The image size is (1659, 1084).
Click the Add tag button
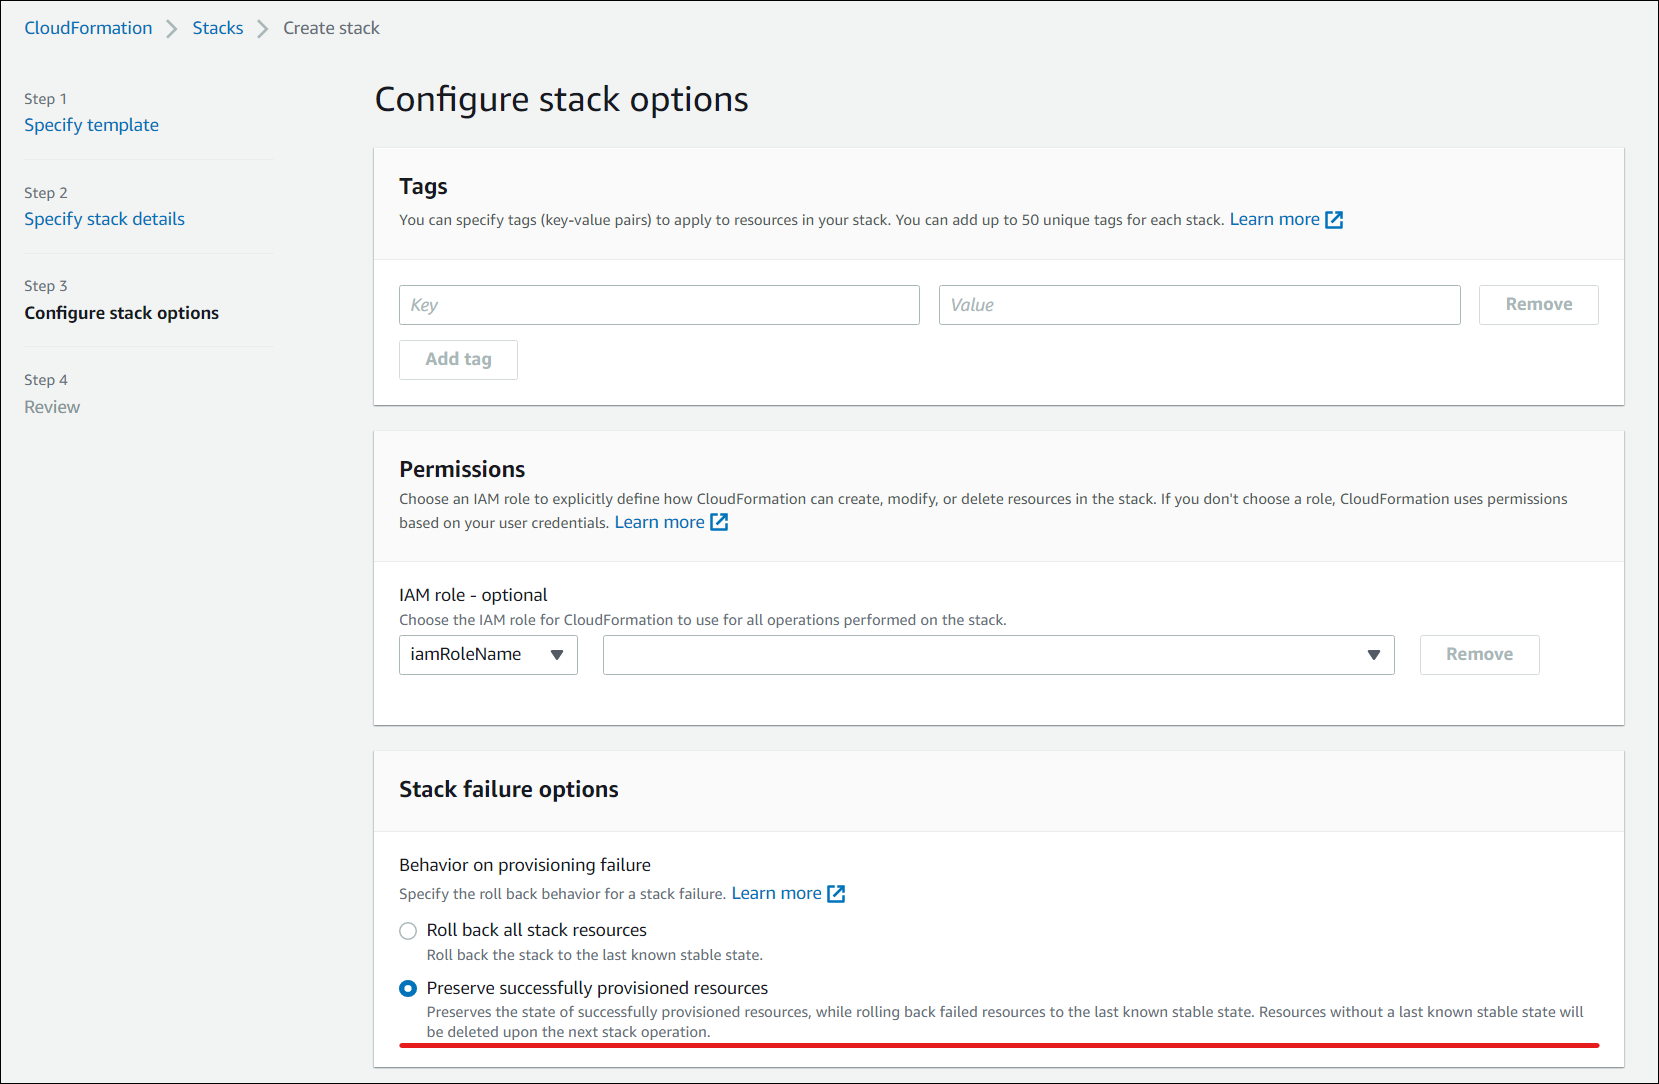tap(458, 360)
